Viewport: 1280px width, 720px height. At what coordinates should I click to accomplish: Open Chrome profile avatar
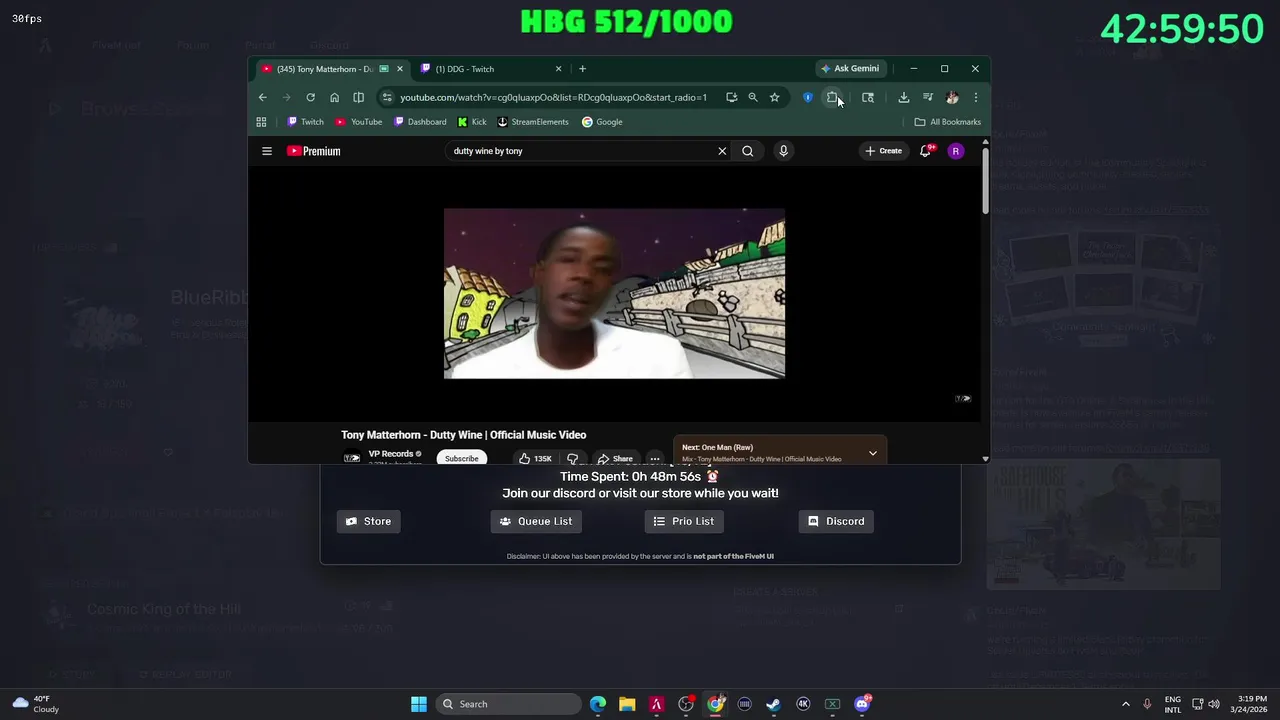pos(952,97)
